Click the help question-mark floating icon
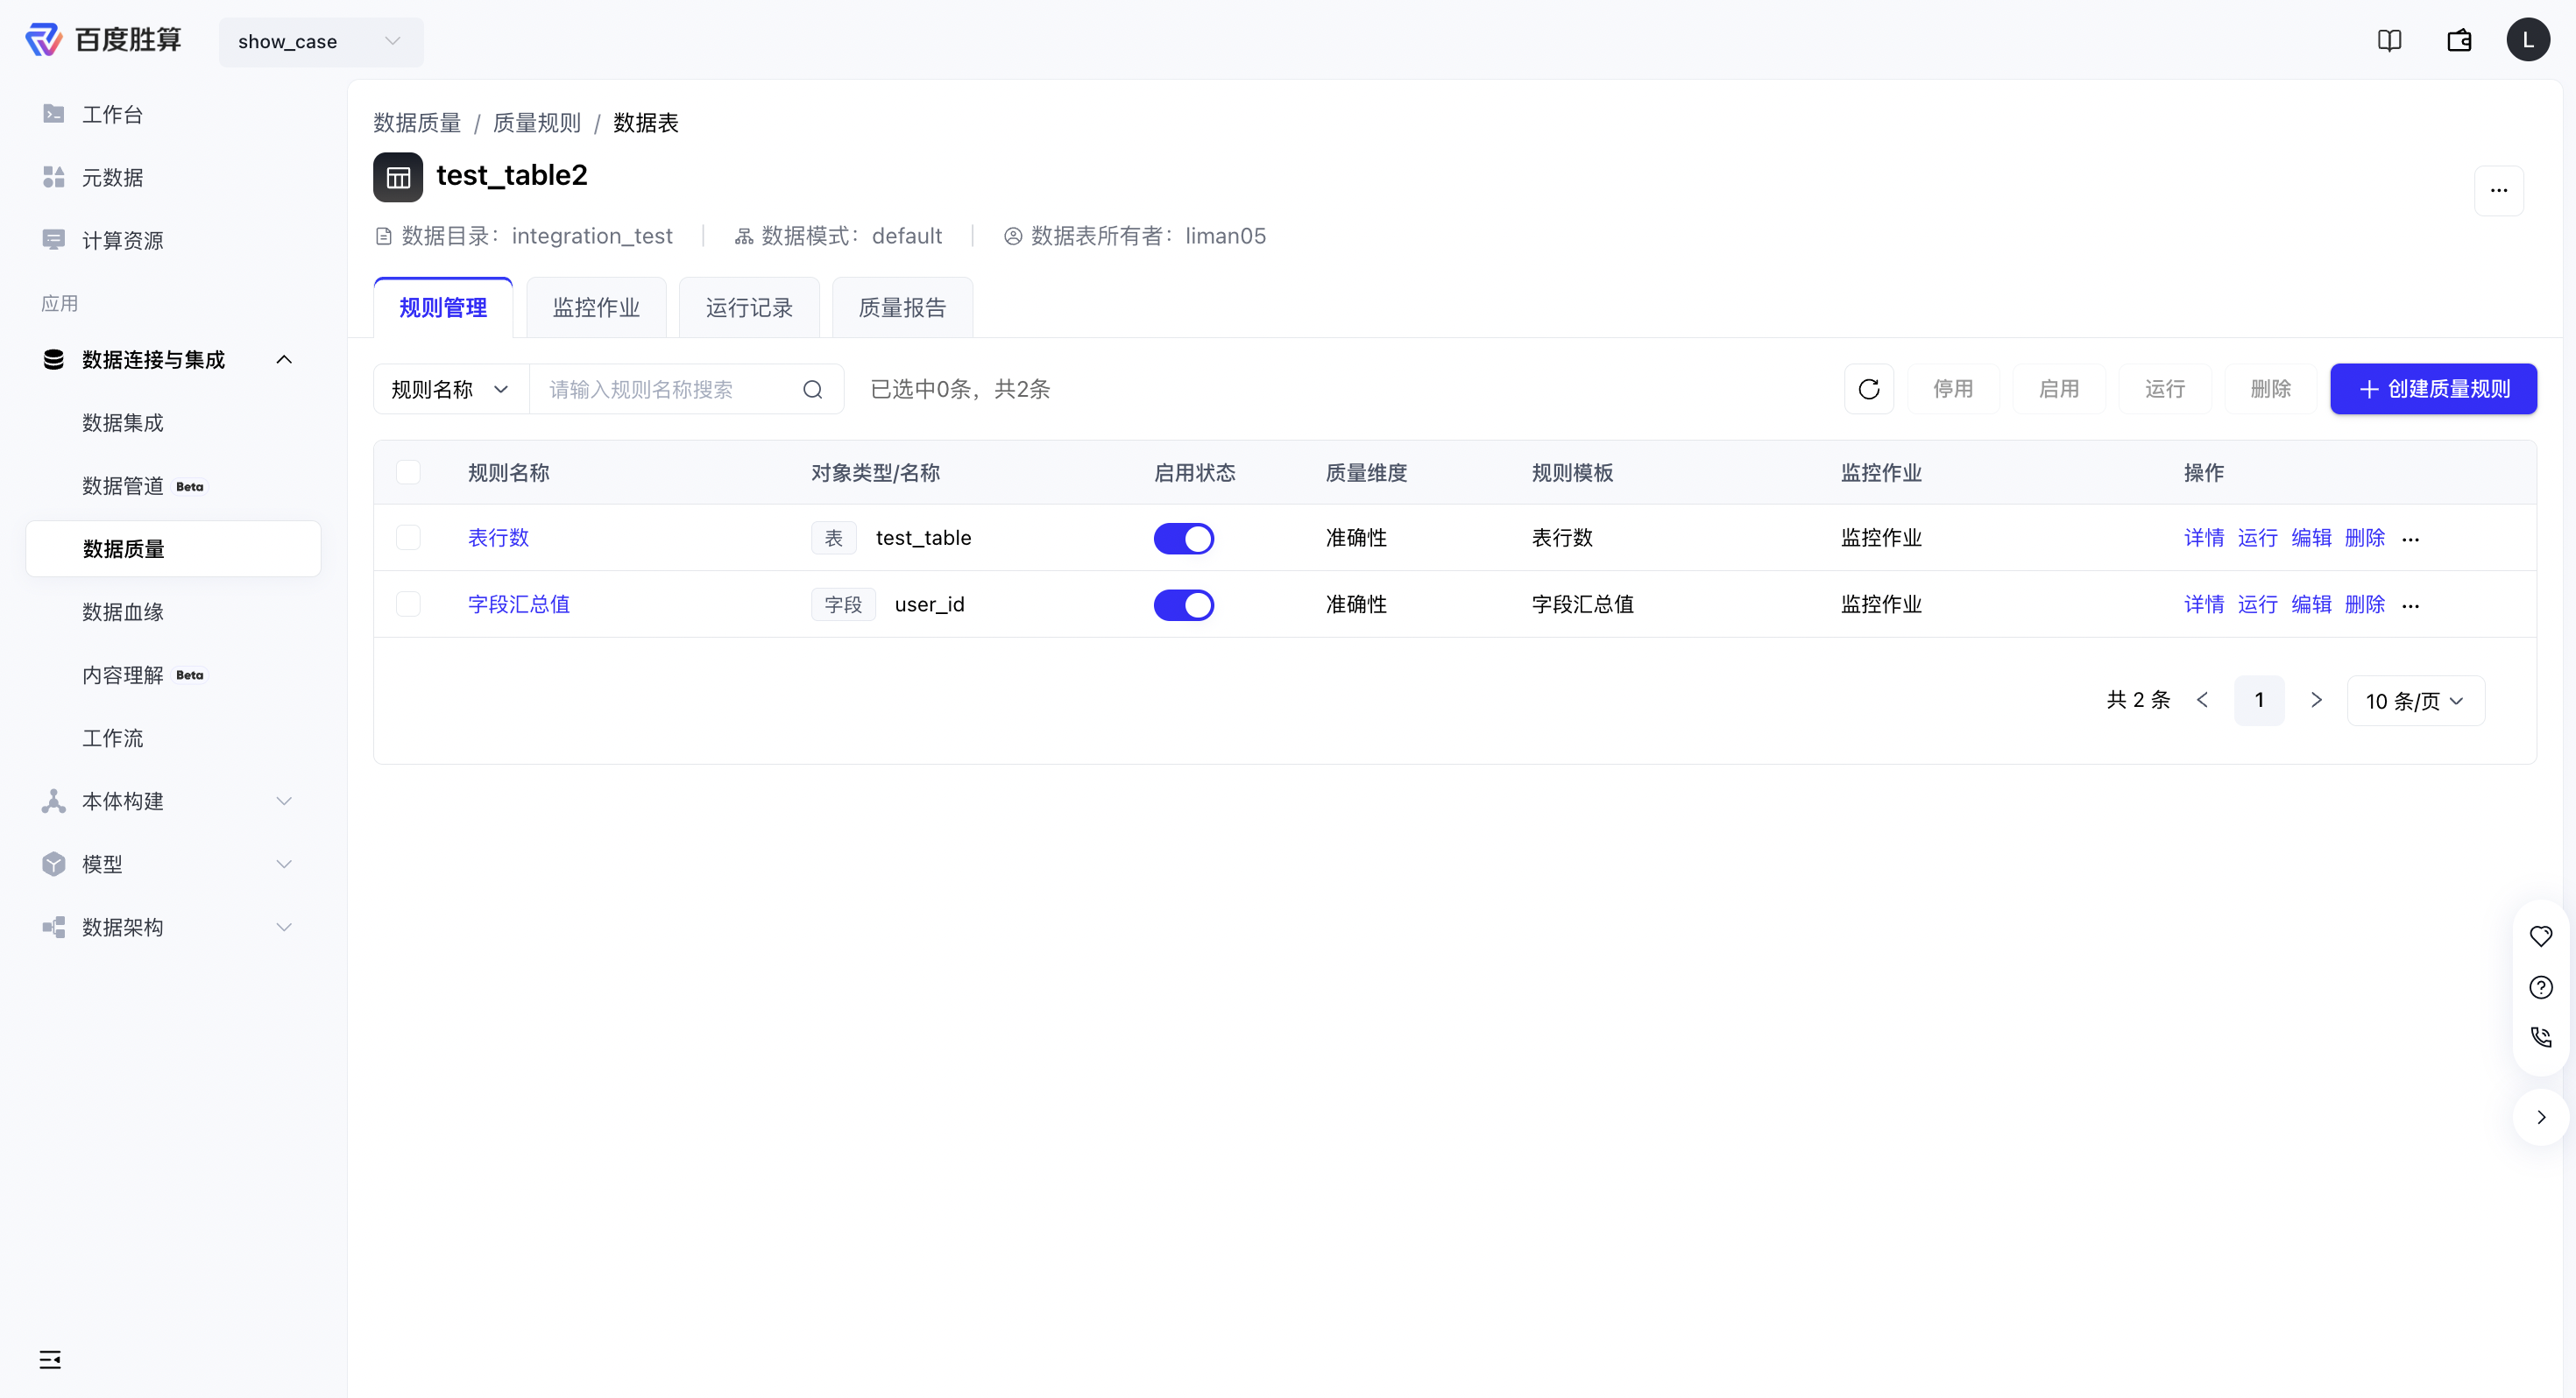2576x1398 pixels. click(x=2540, y=987)
